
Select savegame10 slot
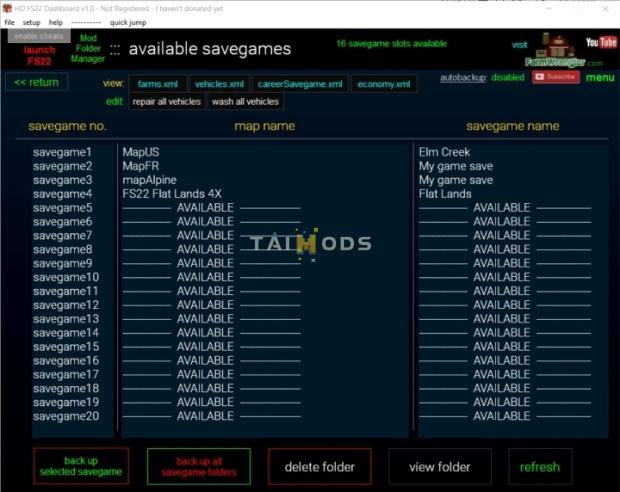tap(66, 277)
